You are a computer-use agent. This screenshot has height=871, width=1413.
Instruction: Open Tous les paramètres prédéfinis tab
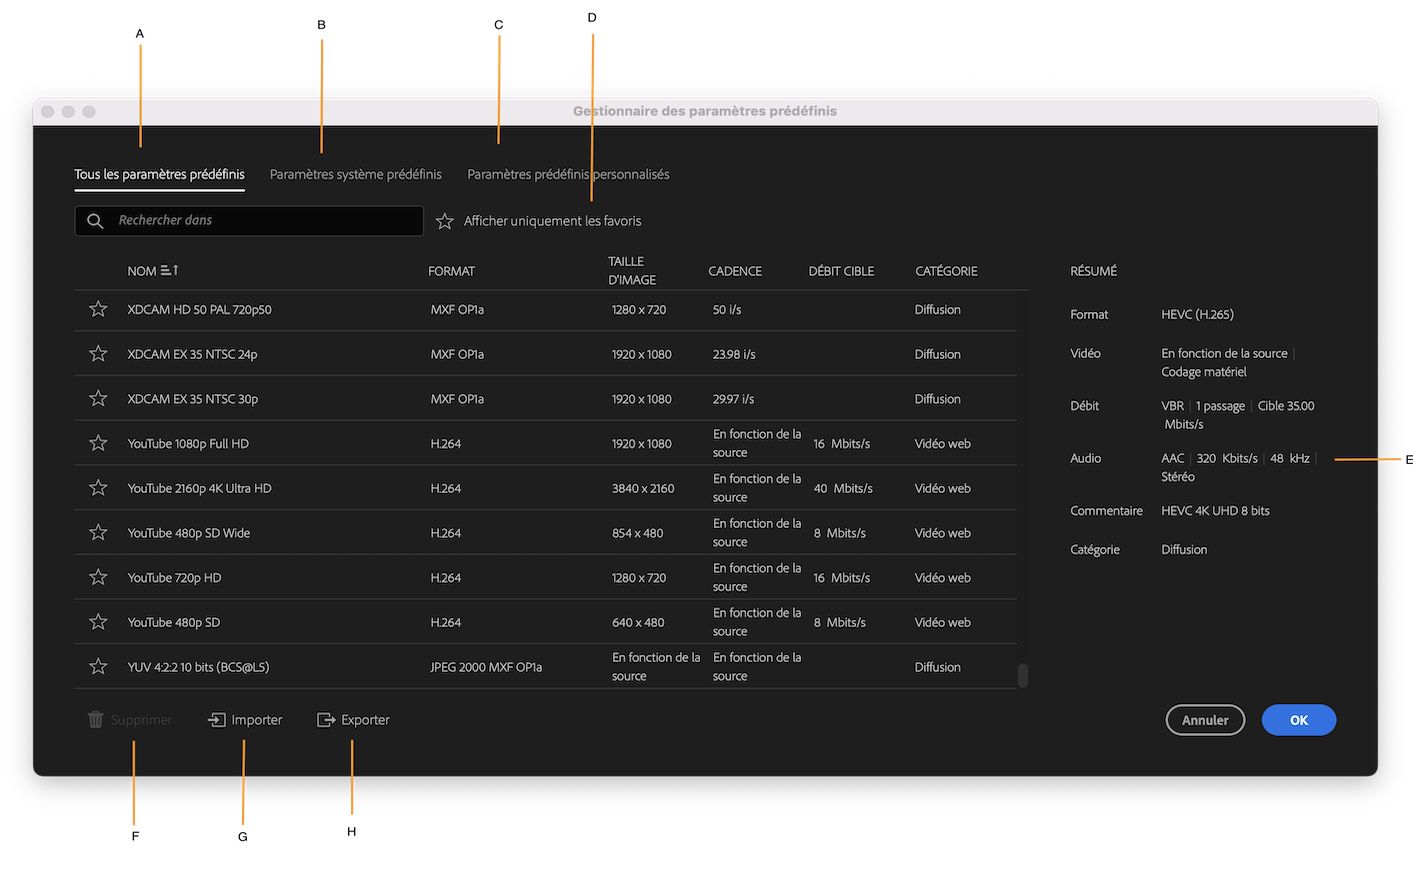point(159,174)
